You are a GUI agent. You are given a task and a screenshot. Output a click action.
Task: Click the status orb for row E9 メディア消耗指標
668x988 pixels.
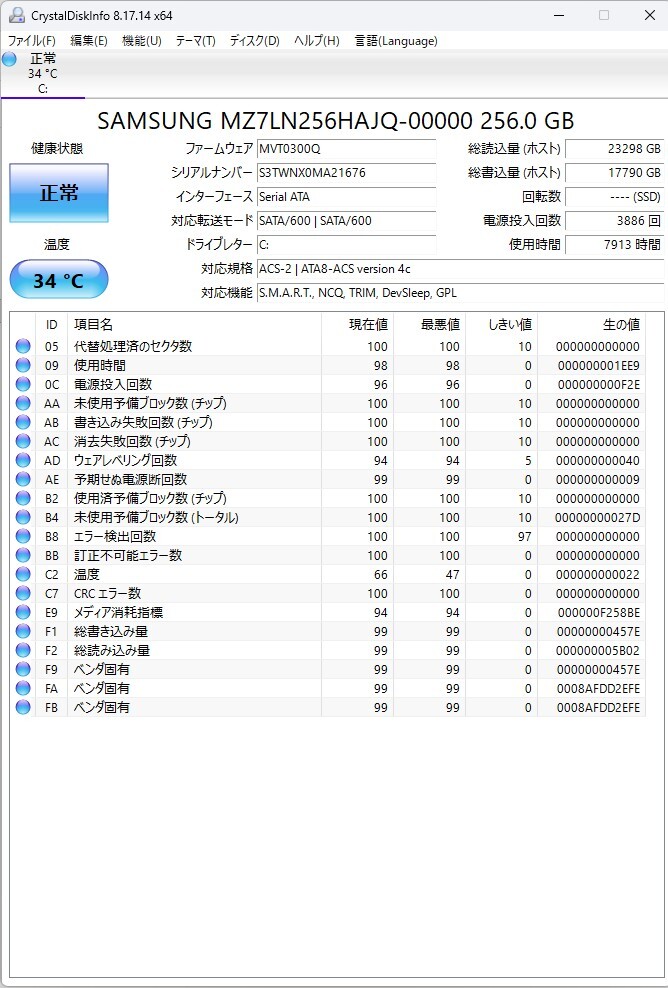coord(23,612)
